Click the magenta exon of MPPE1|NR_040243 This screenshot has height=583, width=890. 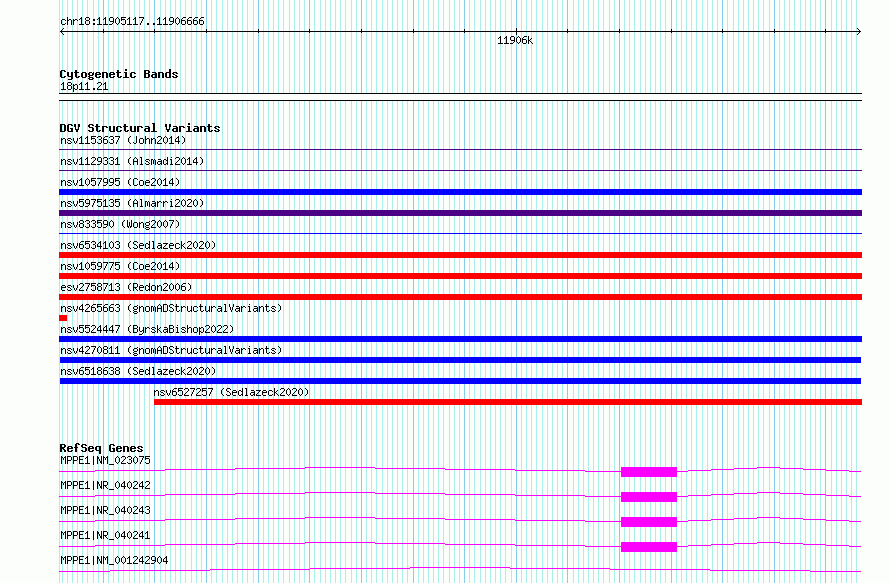click(649, 522)
